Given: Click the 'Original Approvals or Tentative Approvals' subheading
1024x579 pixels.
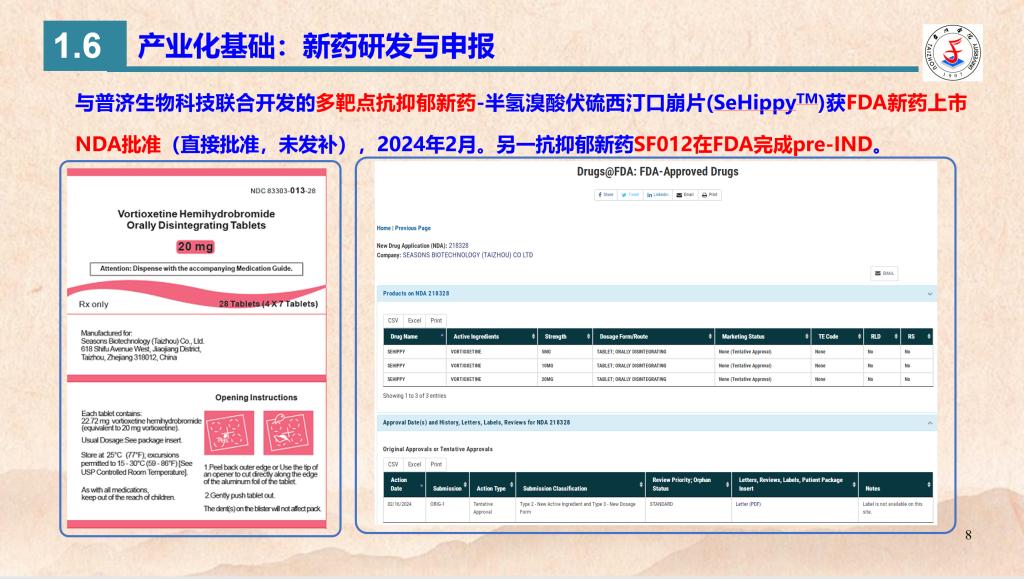Looking at the screenshot, I should tap(438, 450).
